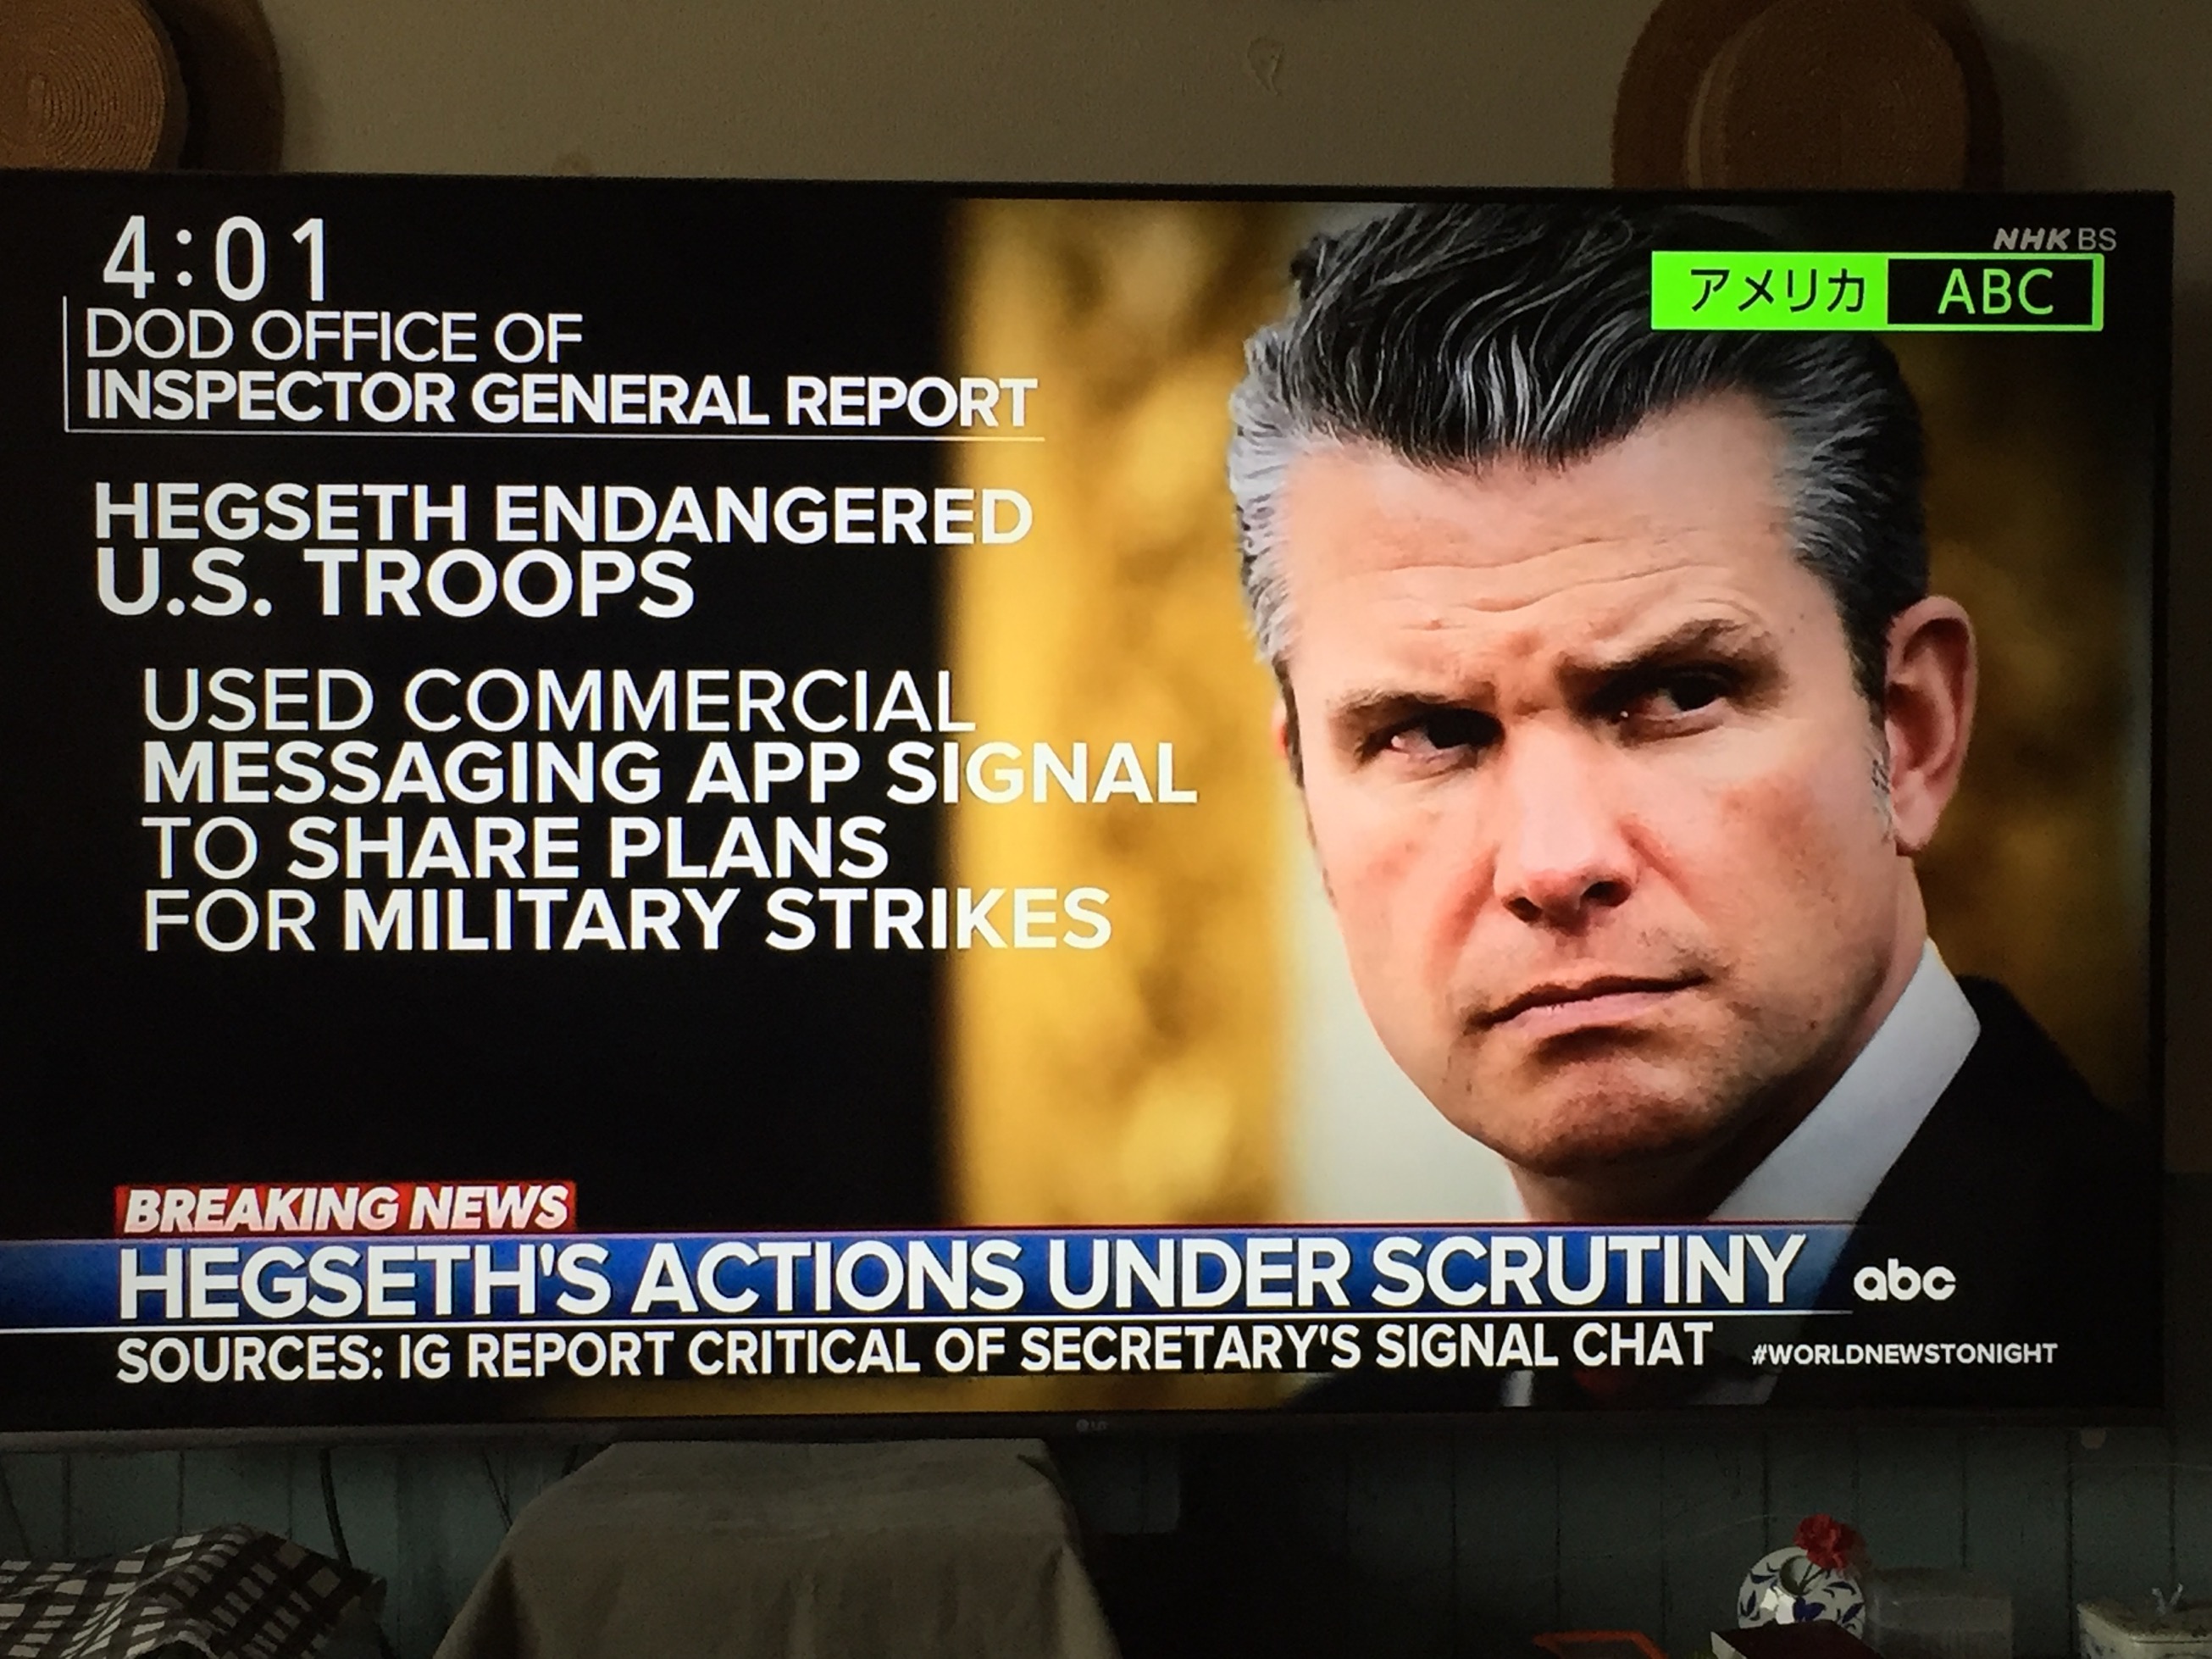Click the red BREAKING NEWS banner
Image resolution: width=2212 pixels, height=1659 pixels.
(x=346, y=1210)
